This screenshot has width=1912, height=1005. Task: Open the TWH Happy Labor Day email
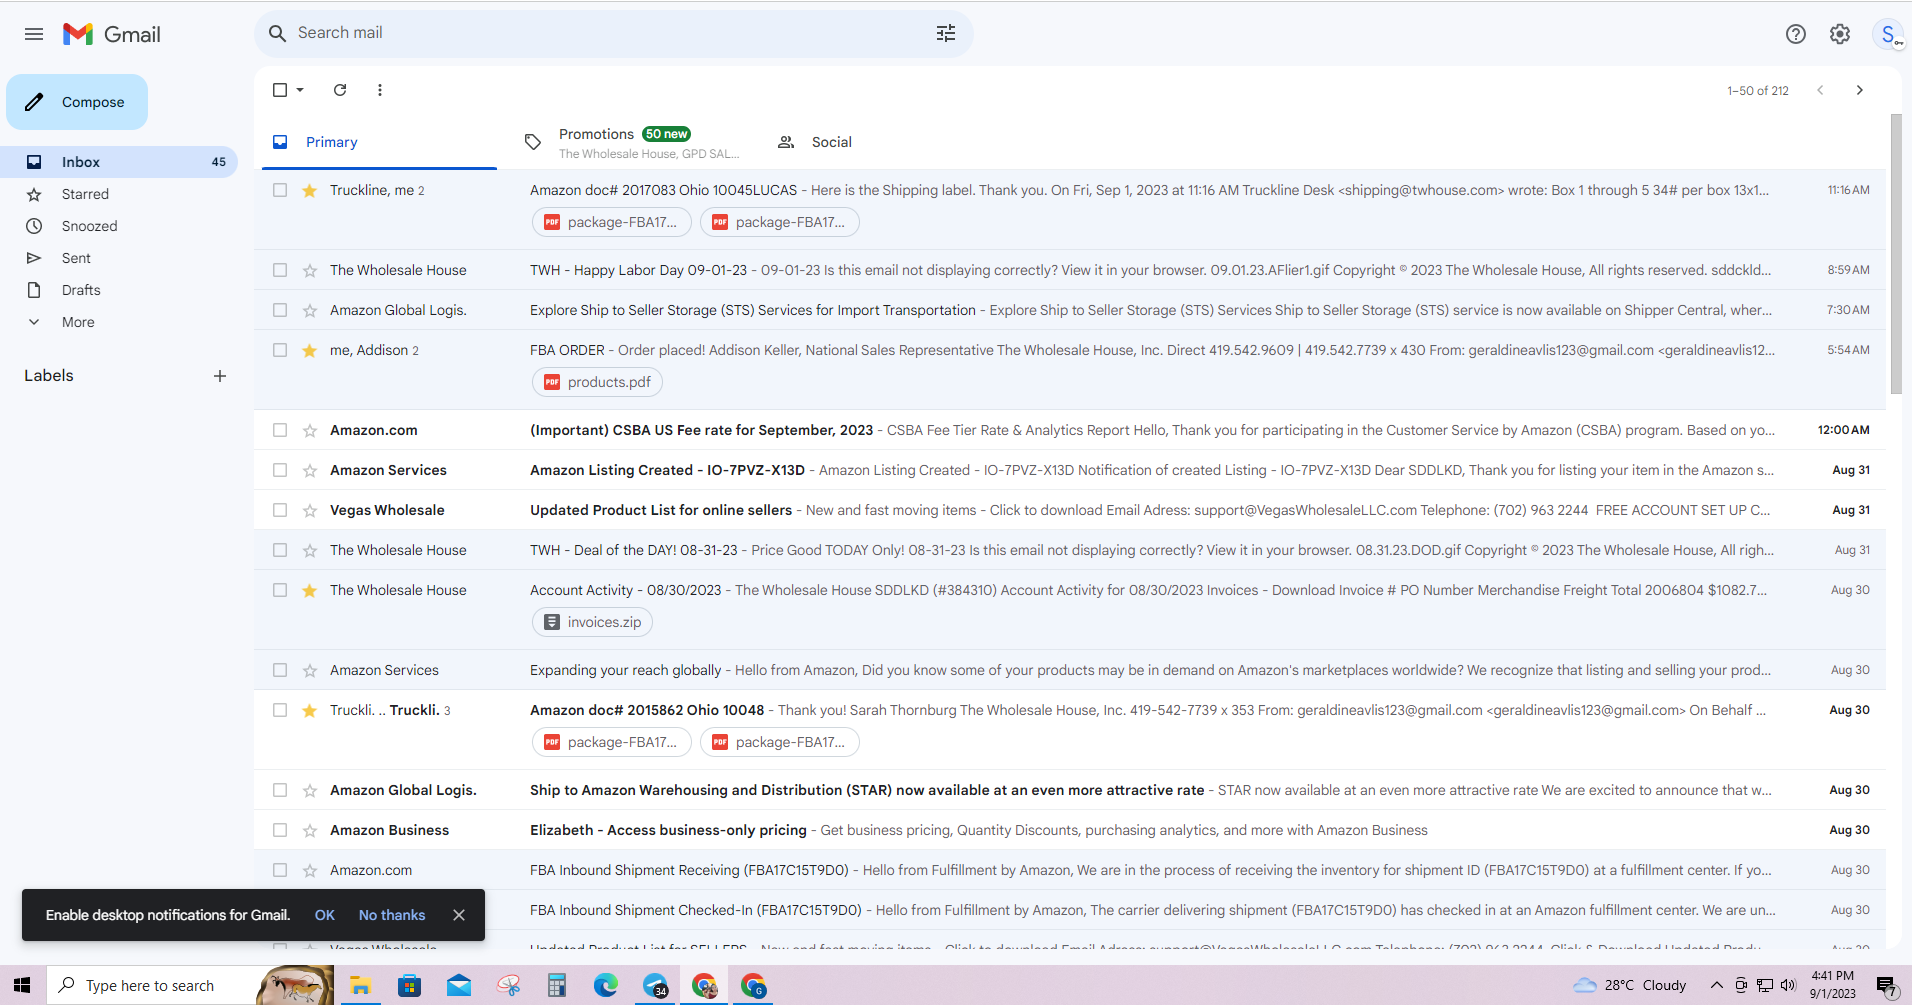1070,270
